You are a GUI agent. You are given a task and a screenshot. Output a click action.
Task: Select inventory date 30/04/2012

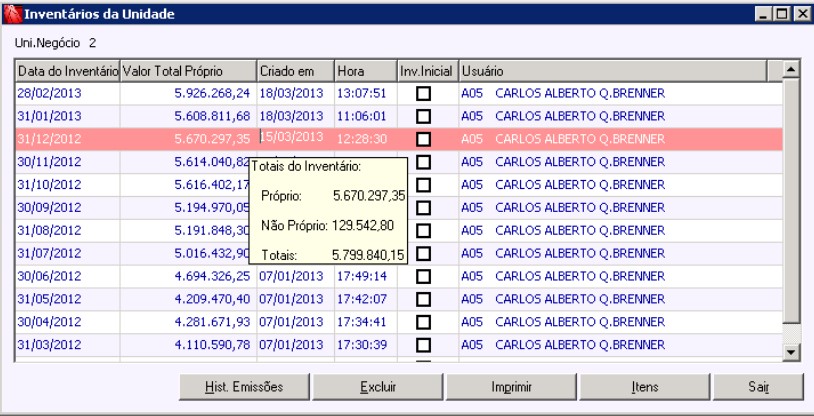click(49, 322)
